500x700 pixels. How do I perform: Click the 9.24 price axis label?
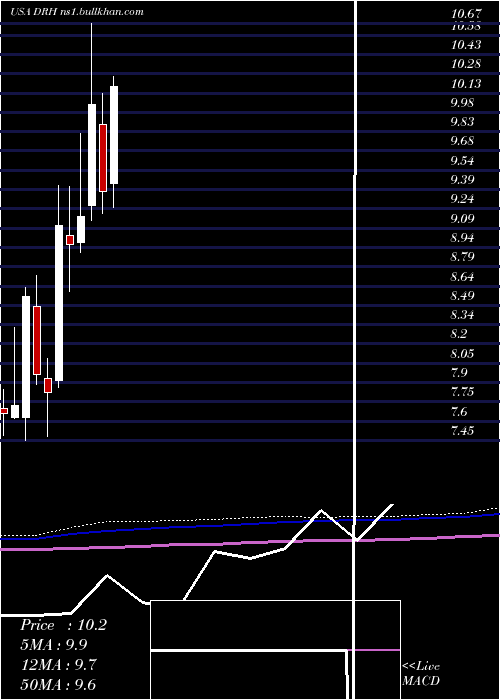point(462,199)
